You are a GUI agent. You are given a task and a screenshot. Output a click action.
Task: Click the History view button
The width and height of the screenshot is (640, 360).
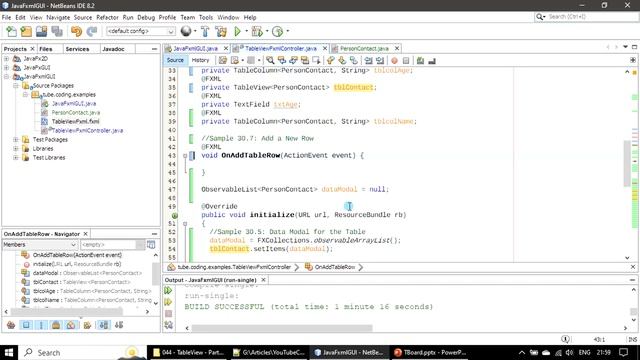(200, 60)
